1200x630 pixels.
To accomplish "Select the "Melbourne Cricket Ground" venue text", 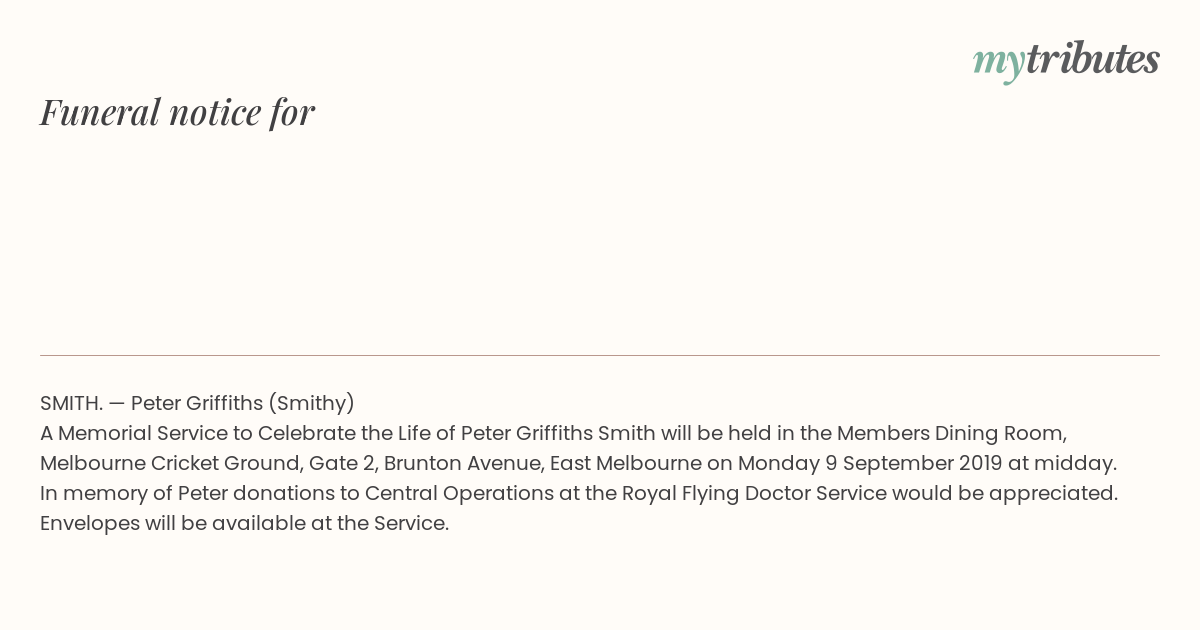I will [170, 463].
